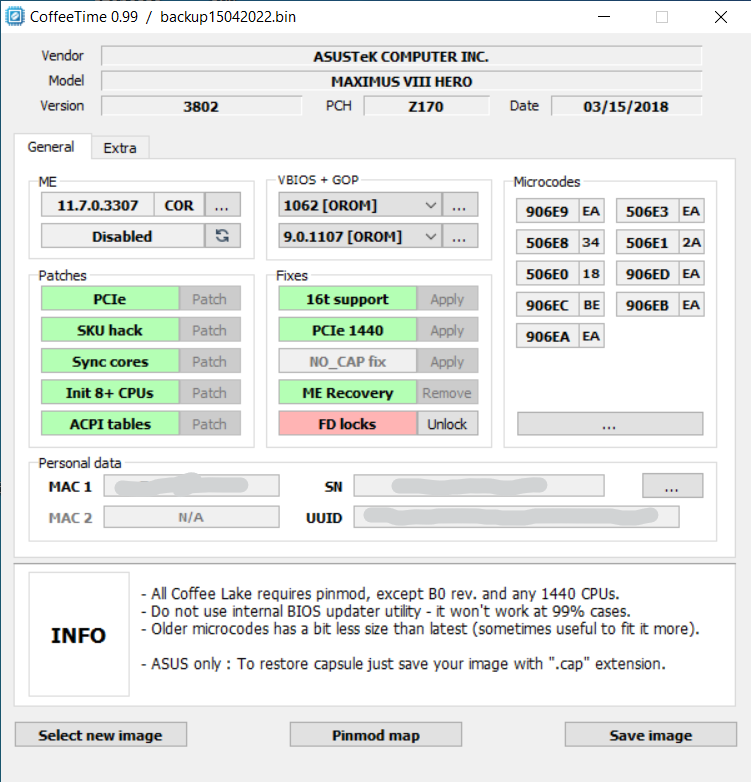Image resolution: width=751 pixels, height=782 pixels.
Task: Click the Init 8+ CPUs status label
Action: coord(110,392)
